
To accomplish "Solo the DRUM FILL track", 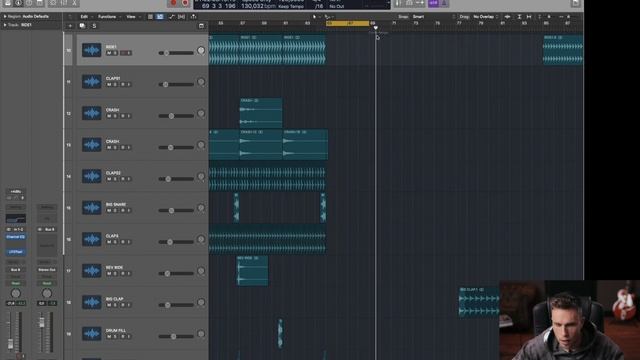I will point(116,336).
